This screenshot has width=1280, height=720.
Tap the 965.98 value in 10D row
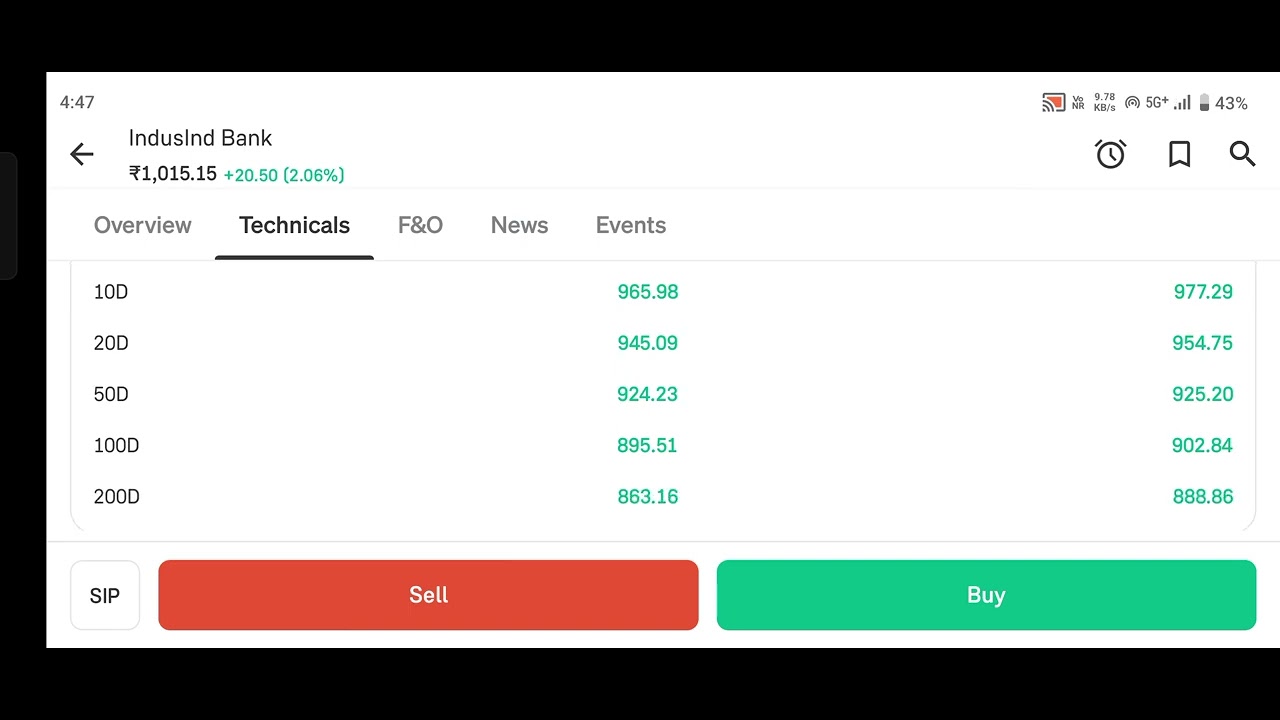tap(648, 292)
